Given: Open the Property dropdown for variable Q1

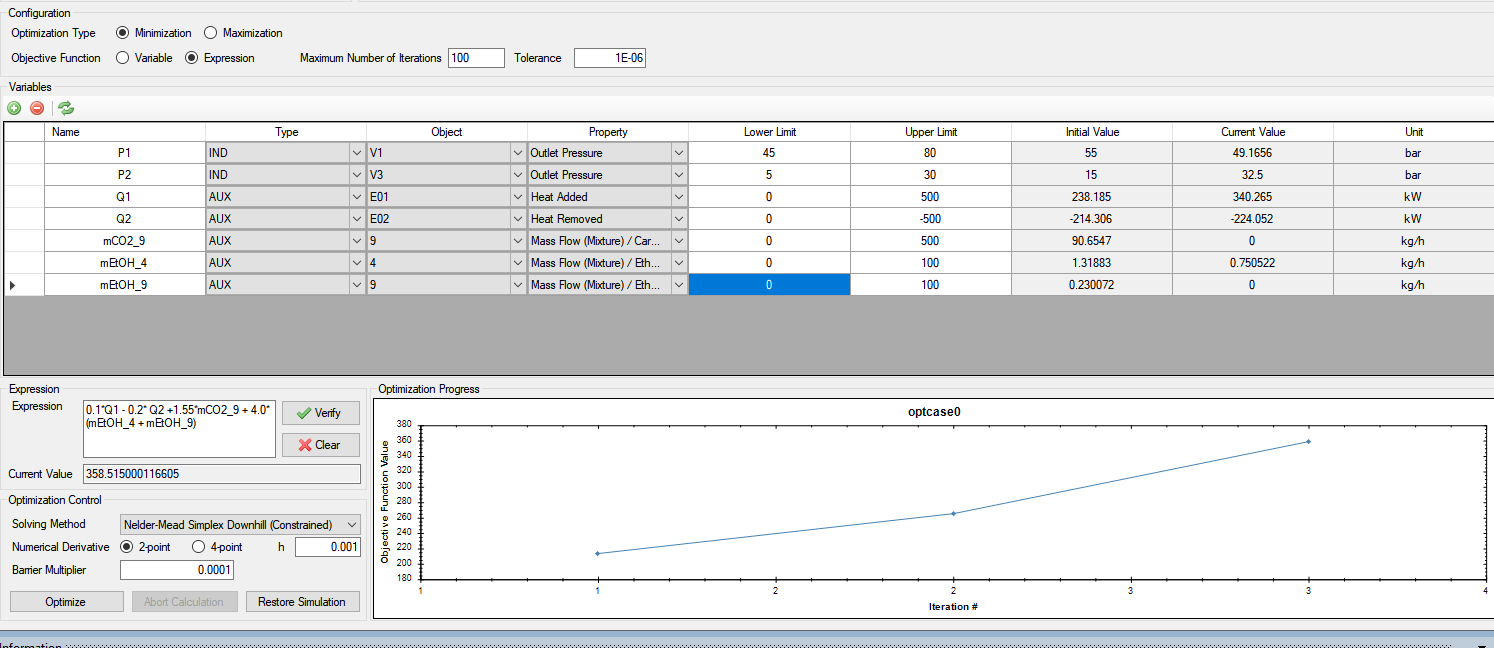Looking at the screenshot, I should pos(679,196).
